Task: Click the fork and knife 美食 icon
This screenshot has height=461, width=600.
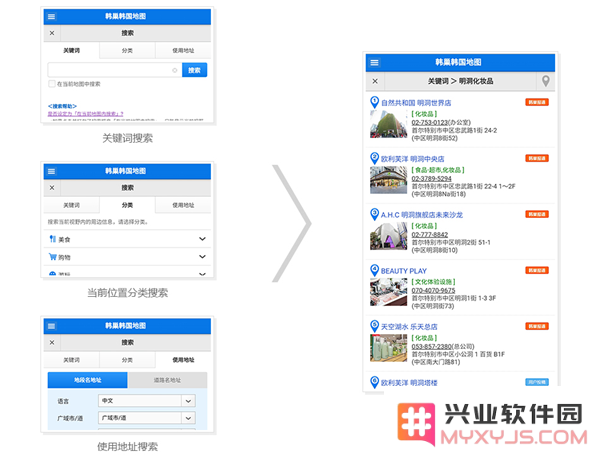Action: click(52, 239)
